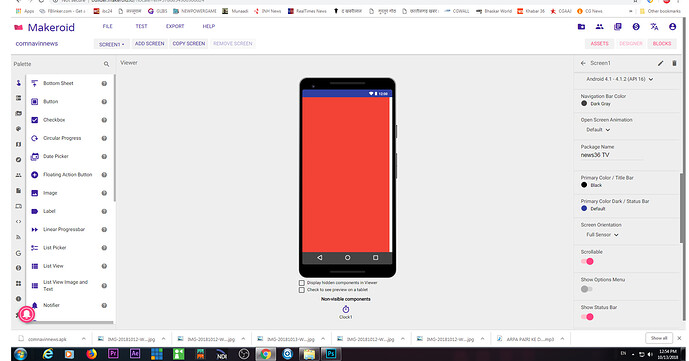The image size is (689, 361).
Task: Select the Floating Action Button component
Action: coord(68,175)
